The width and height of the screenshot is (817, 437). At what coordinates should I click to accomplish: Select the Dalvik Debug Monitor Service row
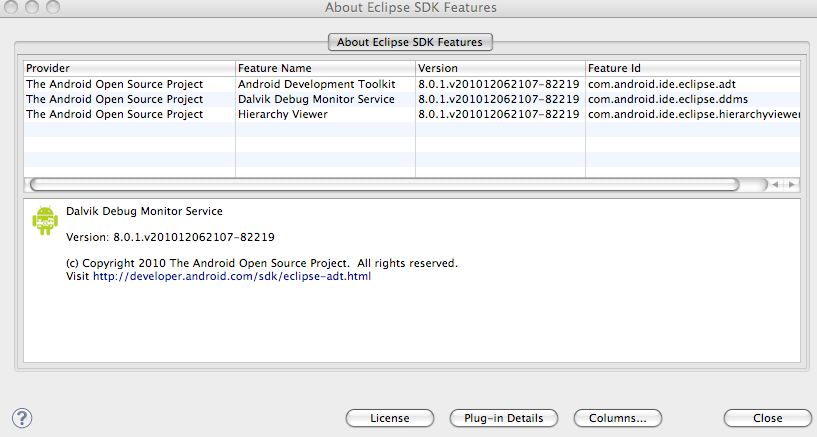[x=412, y=99]
